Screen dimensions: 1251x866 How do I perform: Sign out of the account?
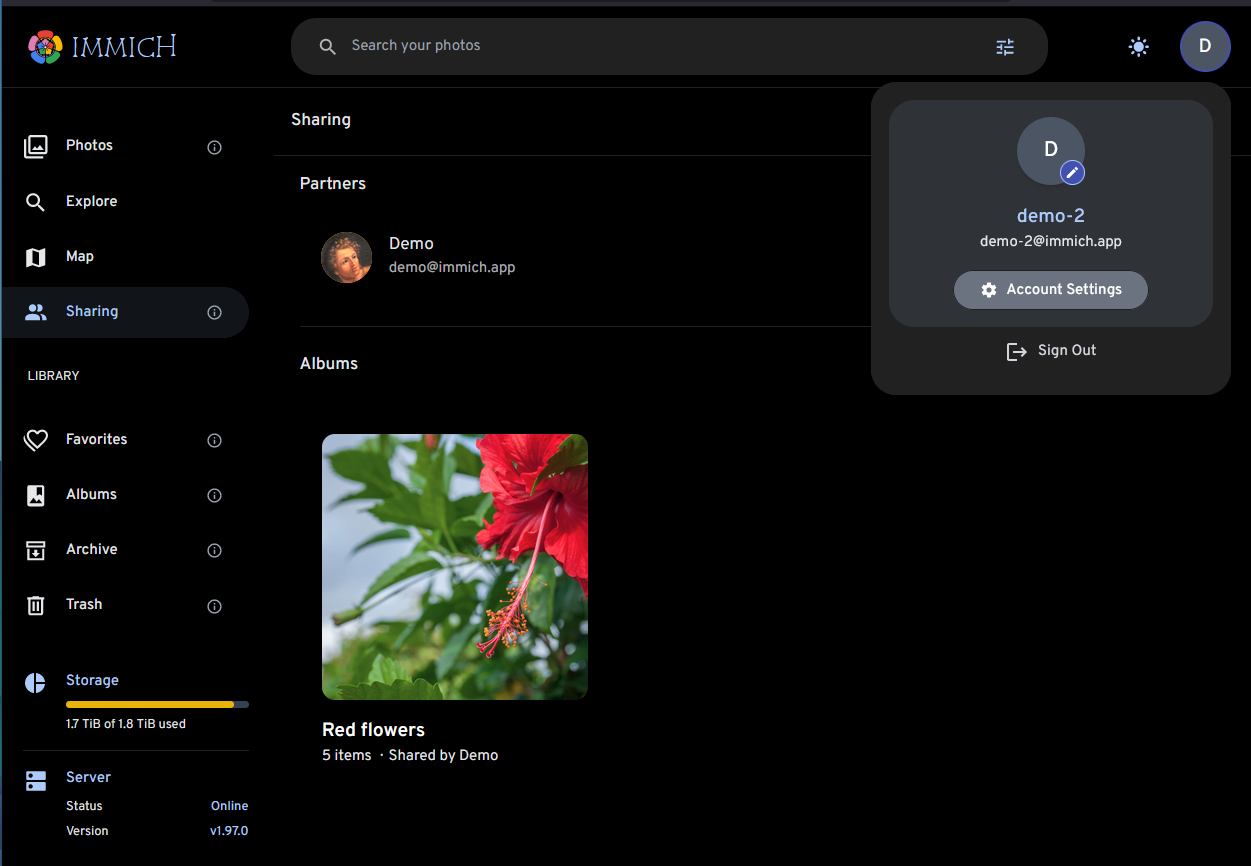(1051, 351)
